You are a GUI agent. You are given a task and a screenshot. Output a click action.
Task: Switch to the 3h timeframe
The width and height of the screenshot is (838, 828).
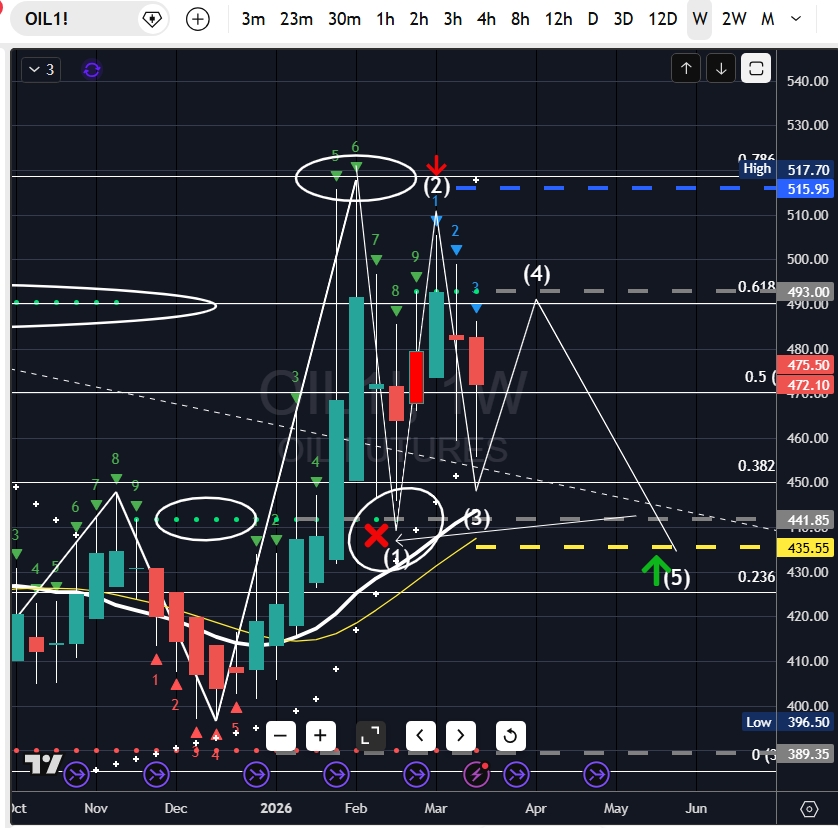pos(453,19)
